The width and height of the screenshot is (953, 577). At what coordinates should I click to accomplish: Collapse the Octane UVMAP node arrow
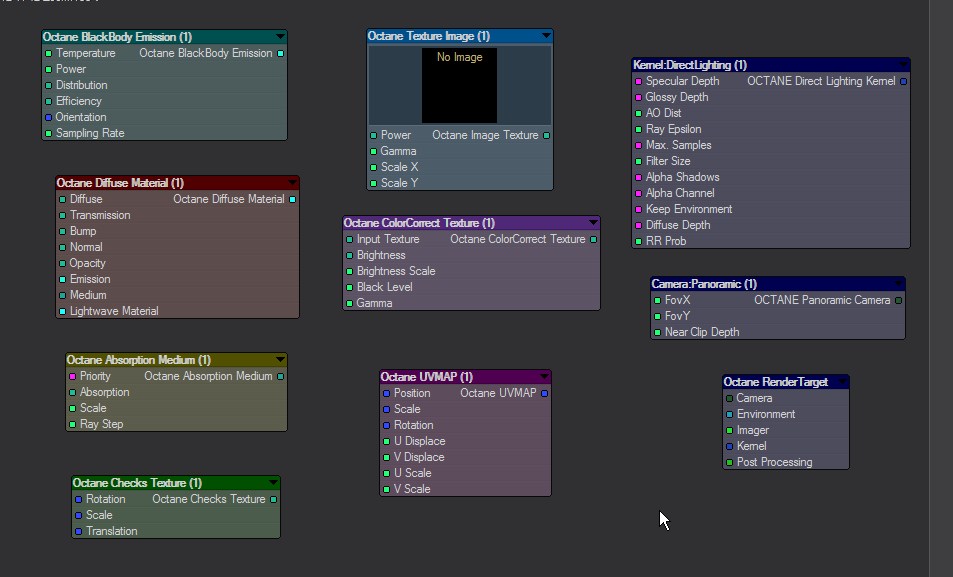[544, 376]
